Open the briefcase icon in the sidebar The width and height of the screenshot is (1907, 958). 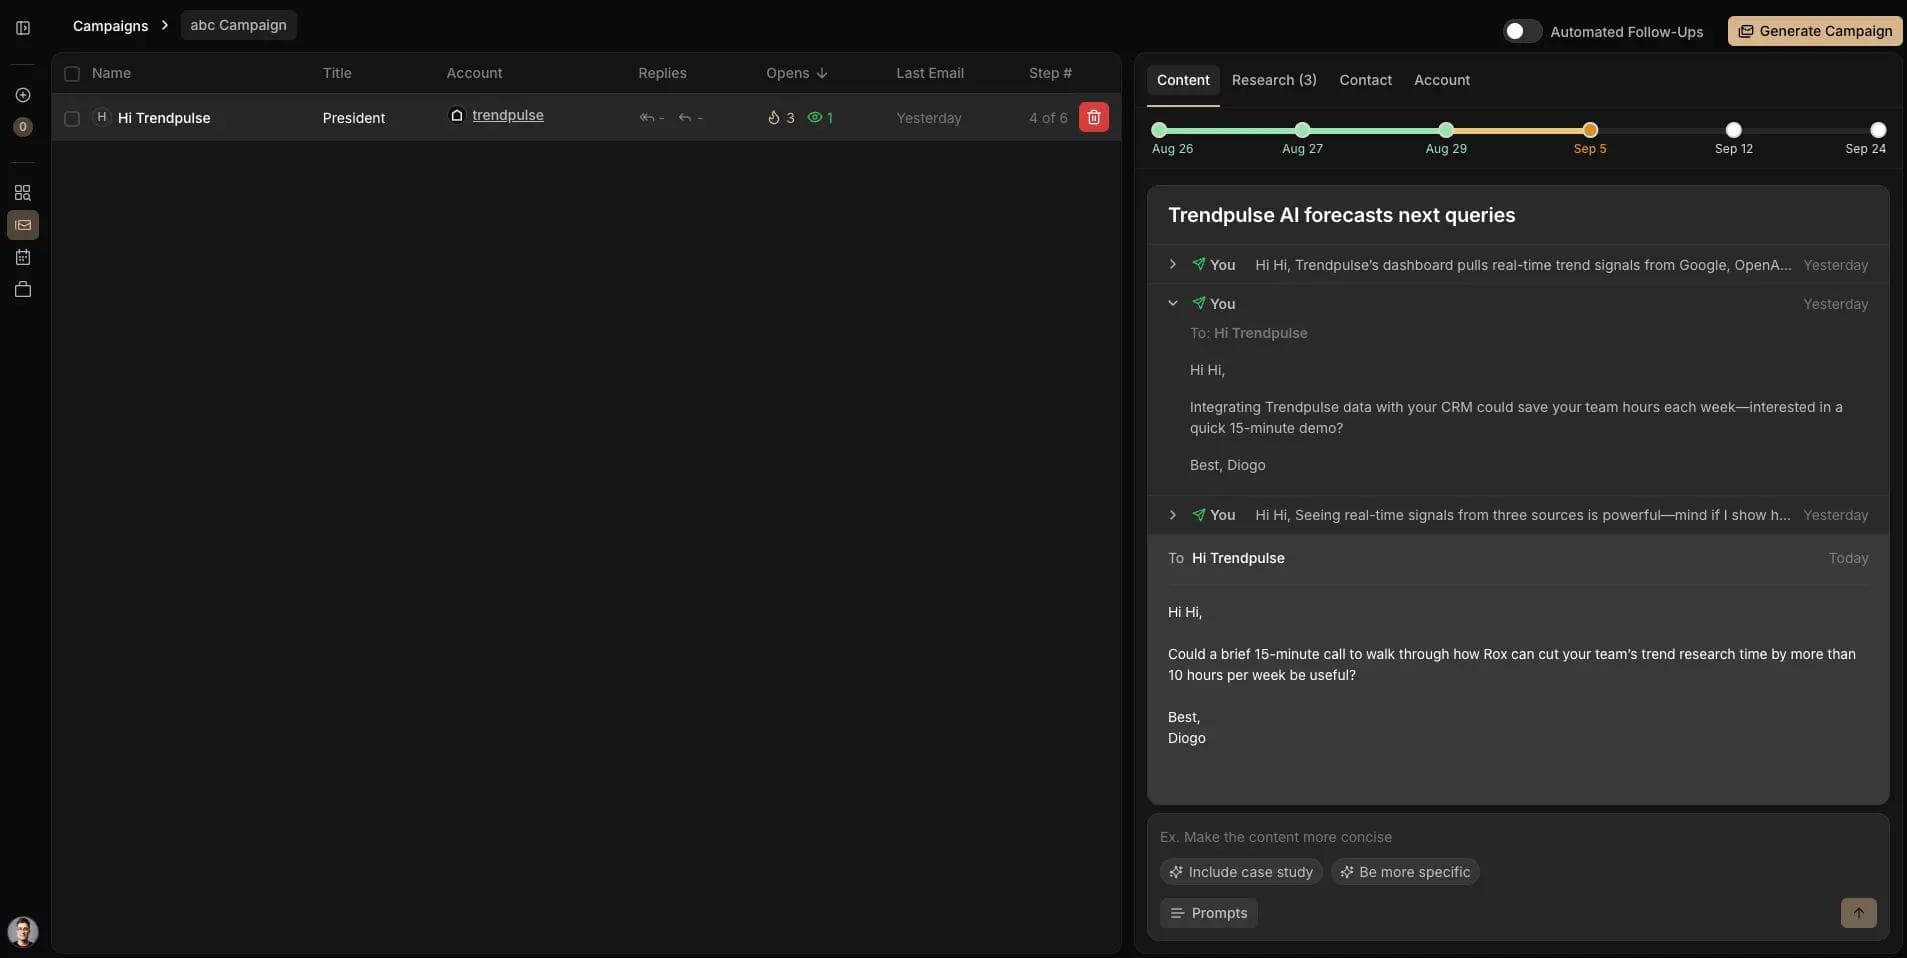coord(22,290)
